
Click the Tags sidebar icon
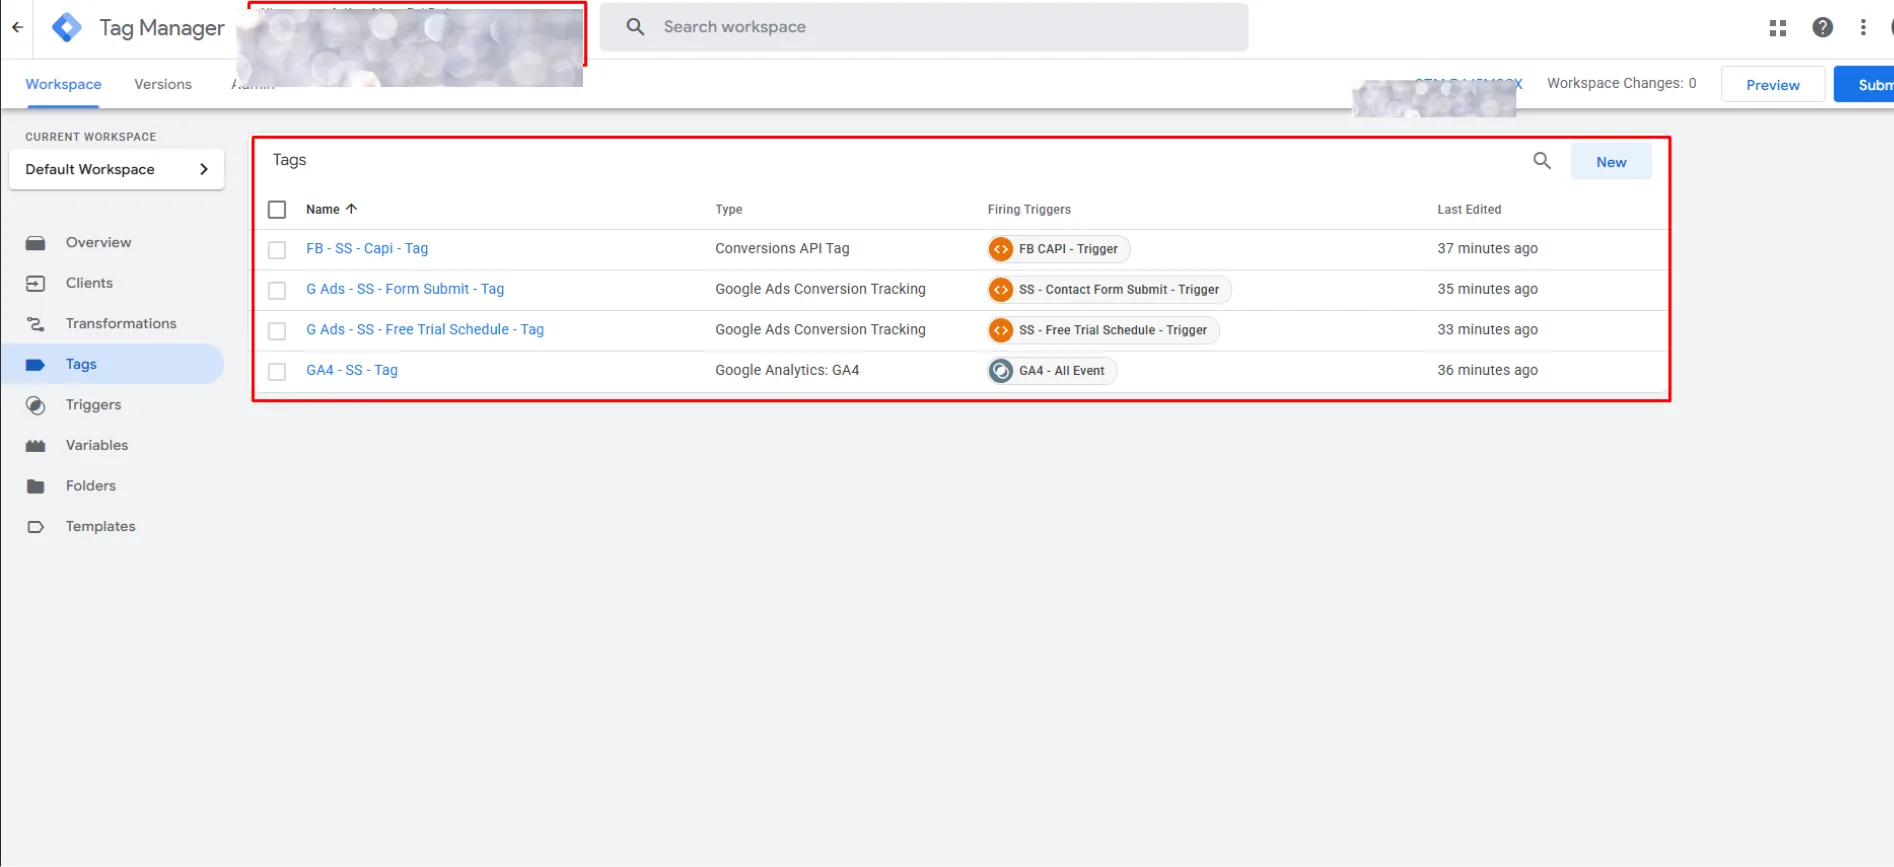pos(35,365)
